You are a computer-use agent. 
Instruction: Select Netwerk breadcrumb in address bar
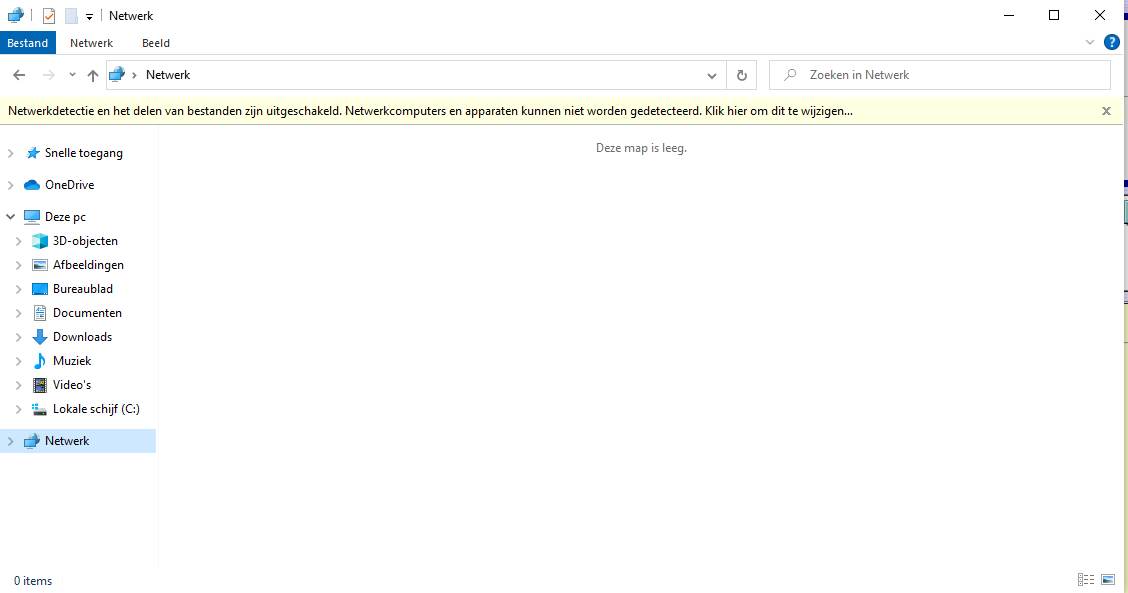(x=168, y=75)
